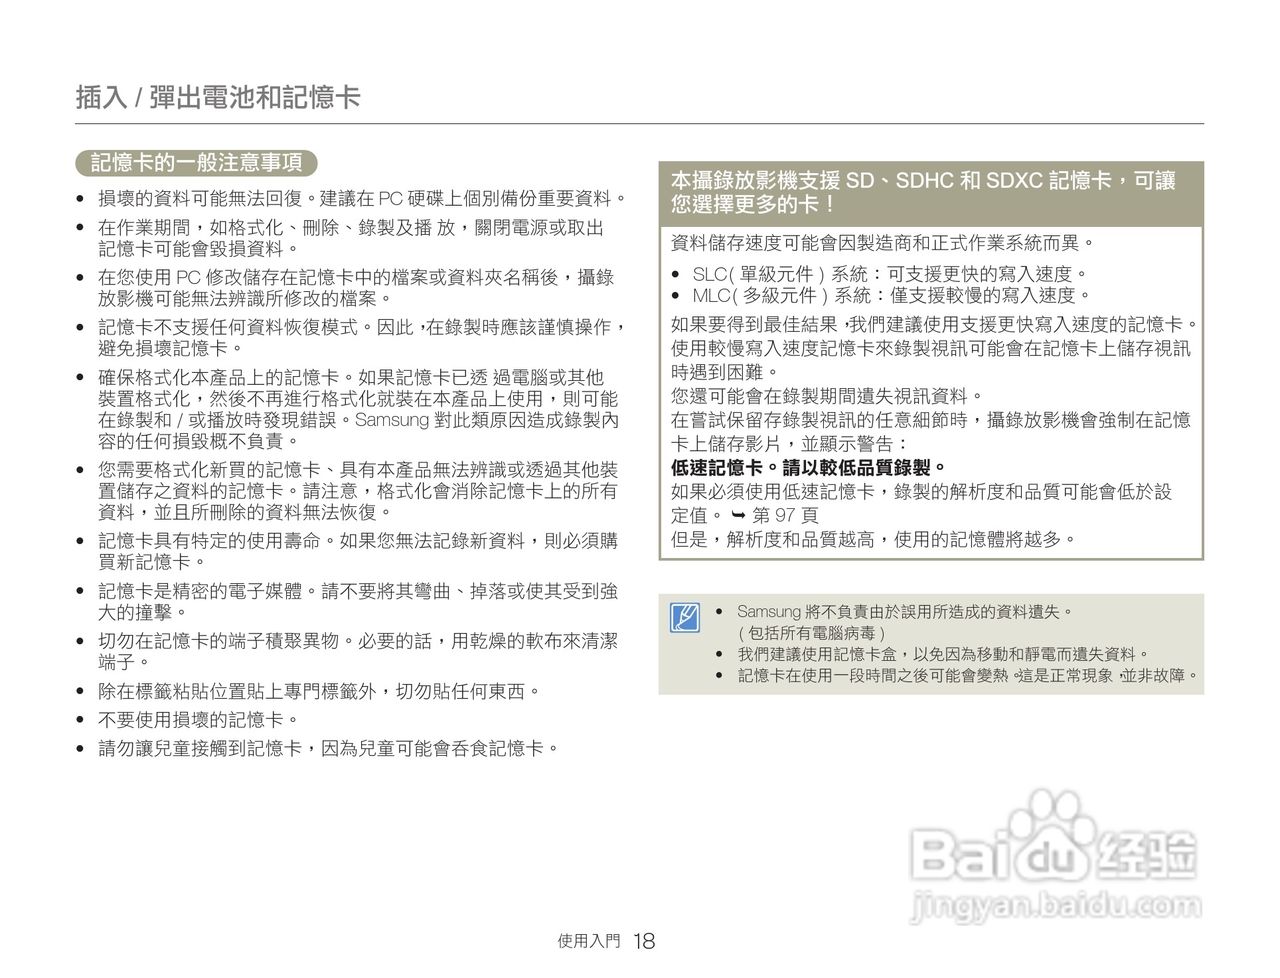The width and height of the screenshot is (1280, 978).
Task: Select the heading 插入 / 彈出電池和記憶卡
Action: pyautogui.click(x=220, y=96)
